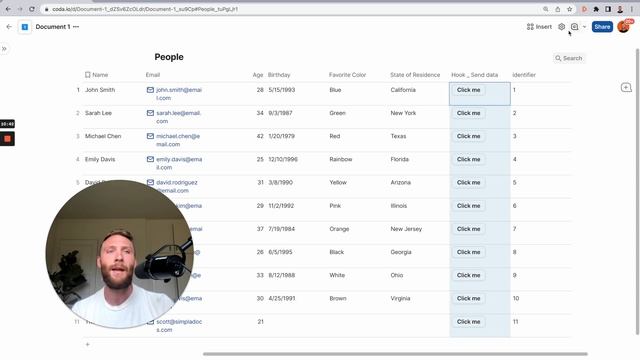Open the david.rodriguez email link
Viewport: 640px width, 360px height.
177,187
